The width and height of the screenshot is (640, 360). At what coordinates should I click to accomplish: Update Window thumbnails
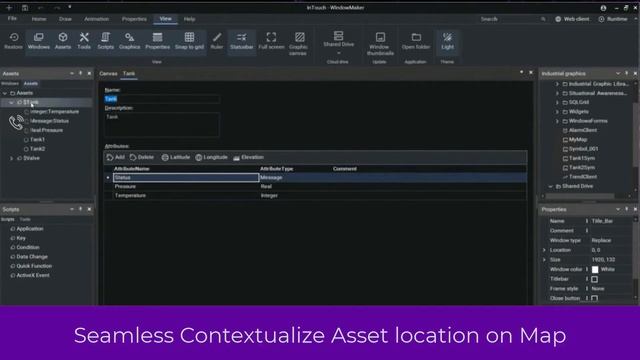(x=380, y=44)
